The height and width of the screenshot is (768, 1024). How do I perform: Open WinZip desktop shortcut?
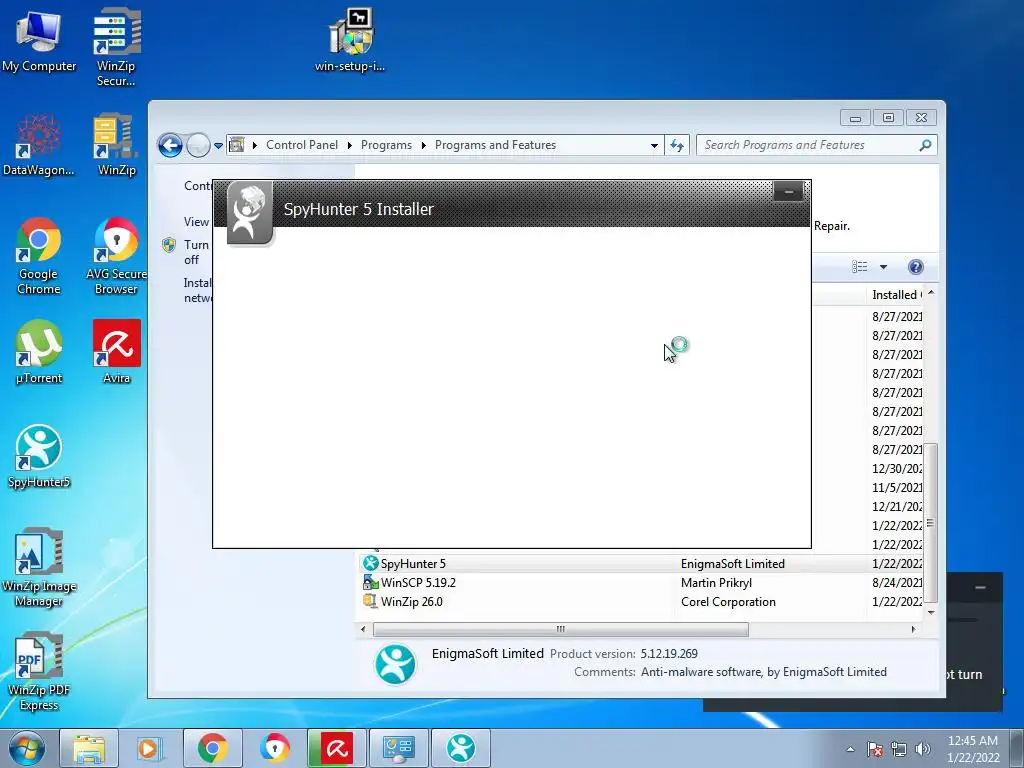pos(116,145)
